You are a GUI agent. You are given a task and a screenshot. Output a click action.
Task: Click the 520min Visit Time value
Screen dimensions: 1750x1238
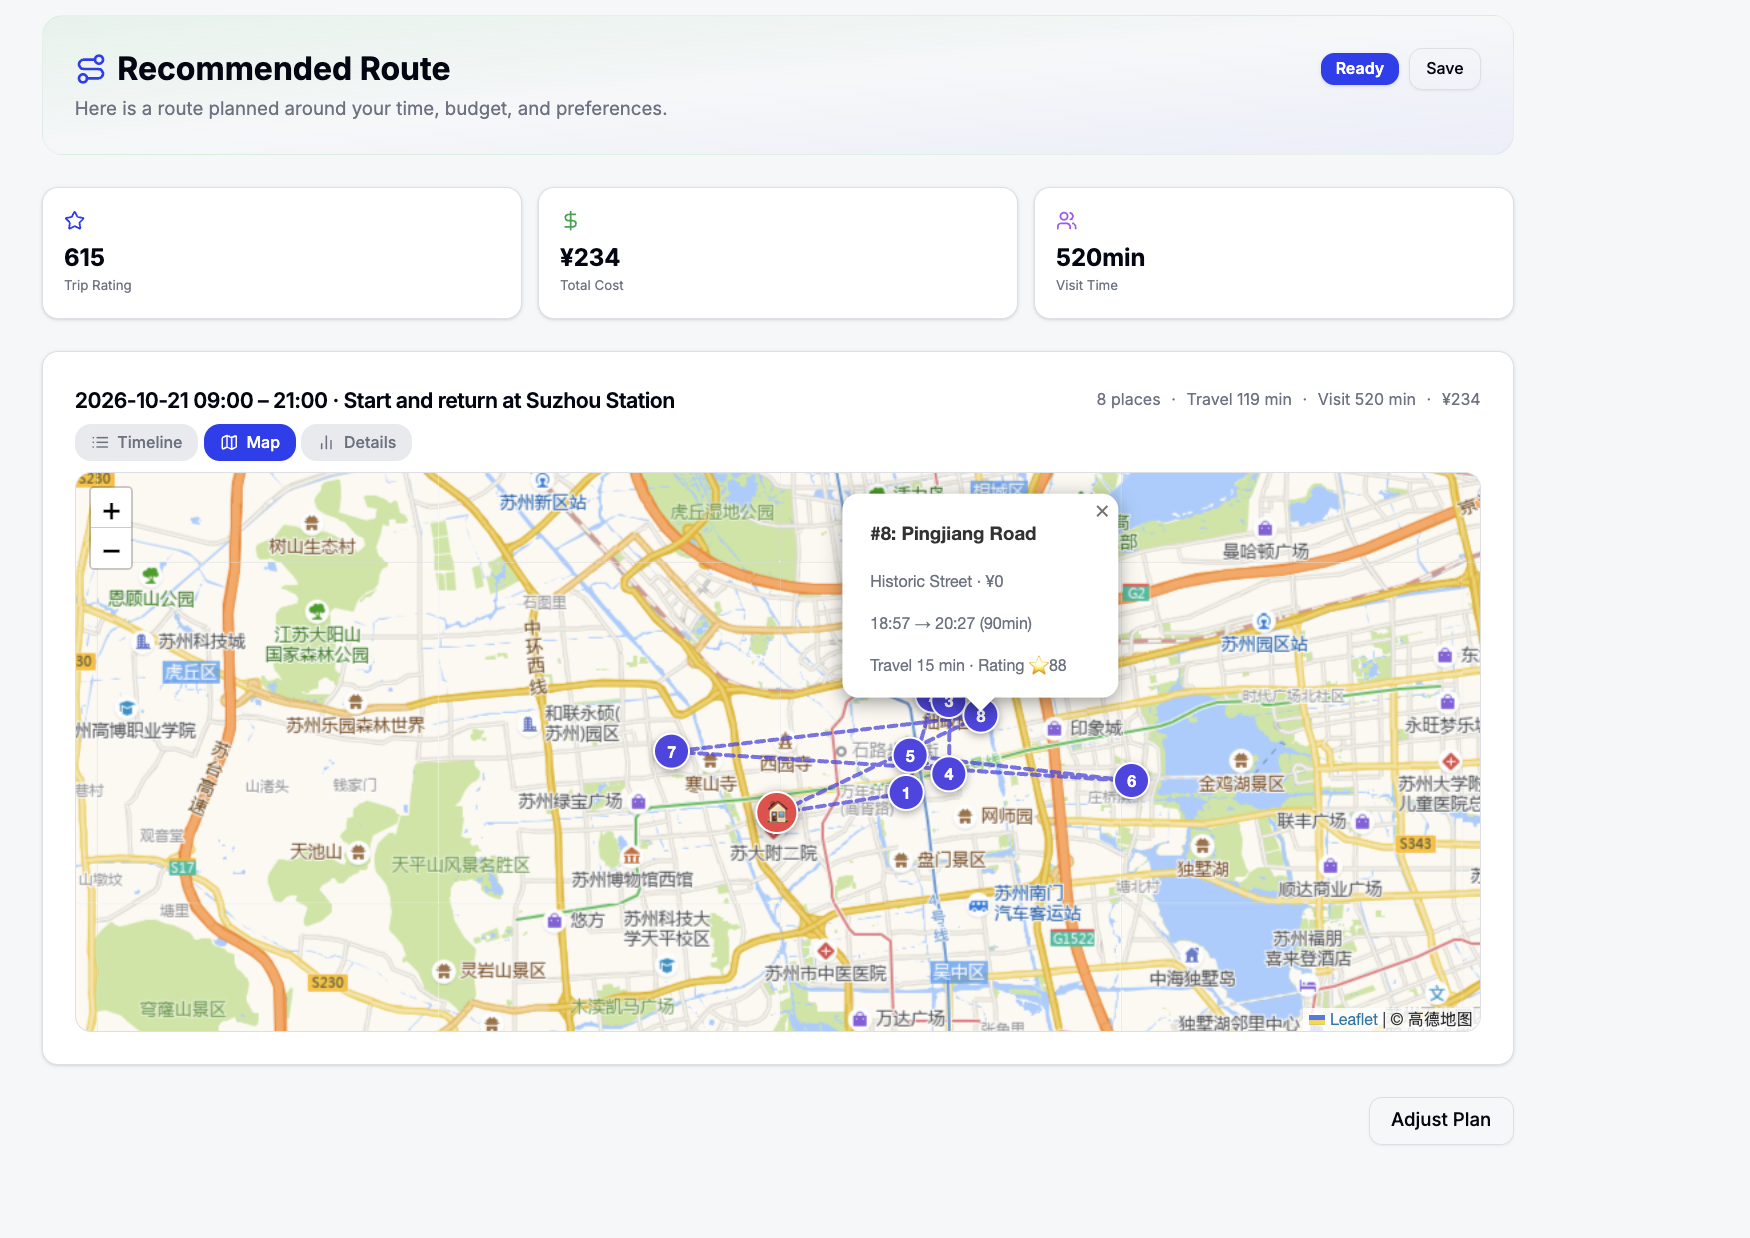pos(1100,258)
